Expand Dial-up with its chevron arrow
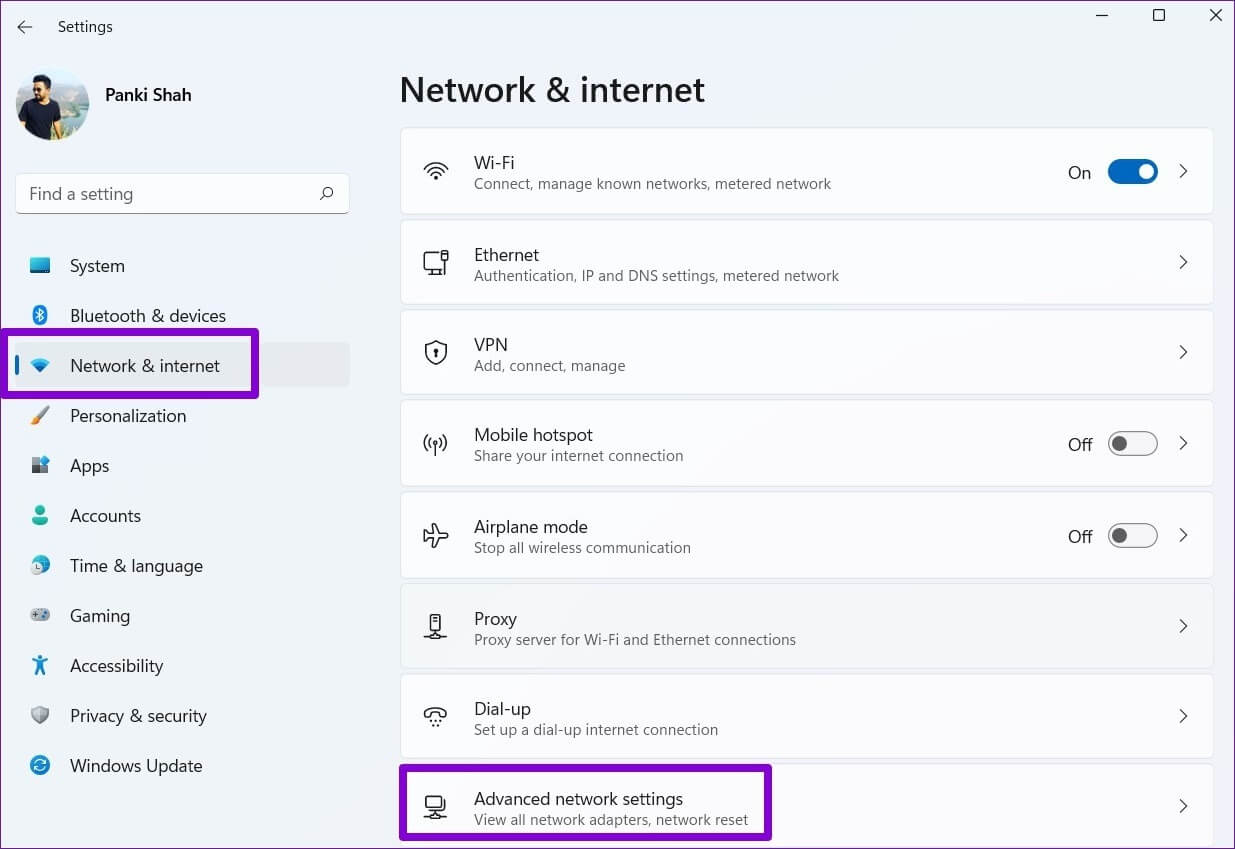Image resolution: width=1235 pixels, height=849 pixels. [1183, 716]
